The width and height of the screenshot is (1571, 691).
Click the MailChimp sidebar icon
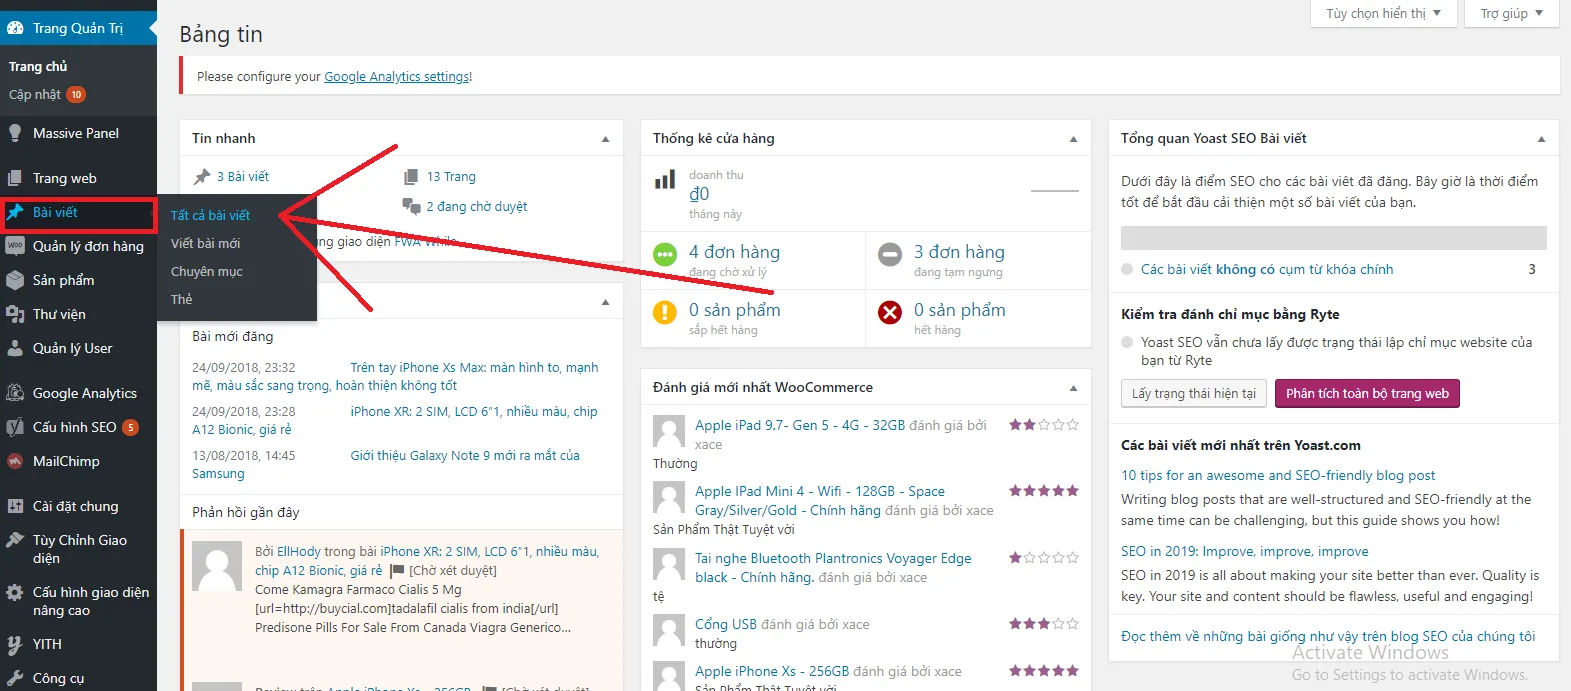pyautogui.click(x=15, y=461)
